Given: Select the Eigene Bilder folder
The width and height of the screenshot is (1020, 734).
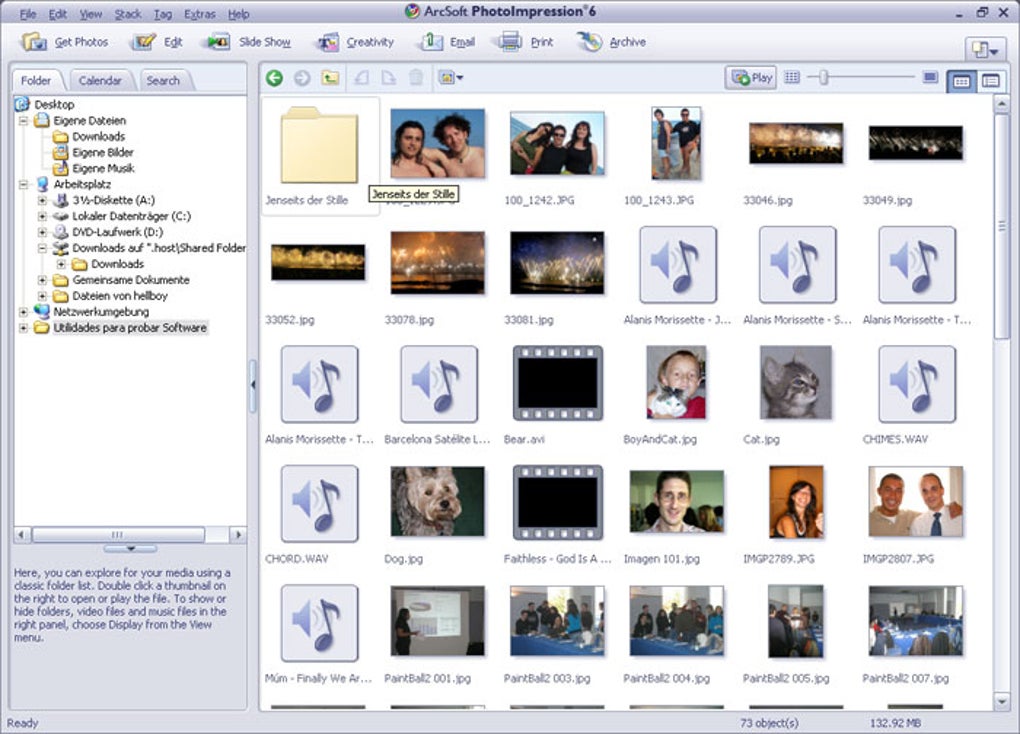Looking at the screenshot, I should pyautogui.click(x=102, y=153).
